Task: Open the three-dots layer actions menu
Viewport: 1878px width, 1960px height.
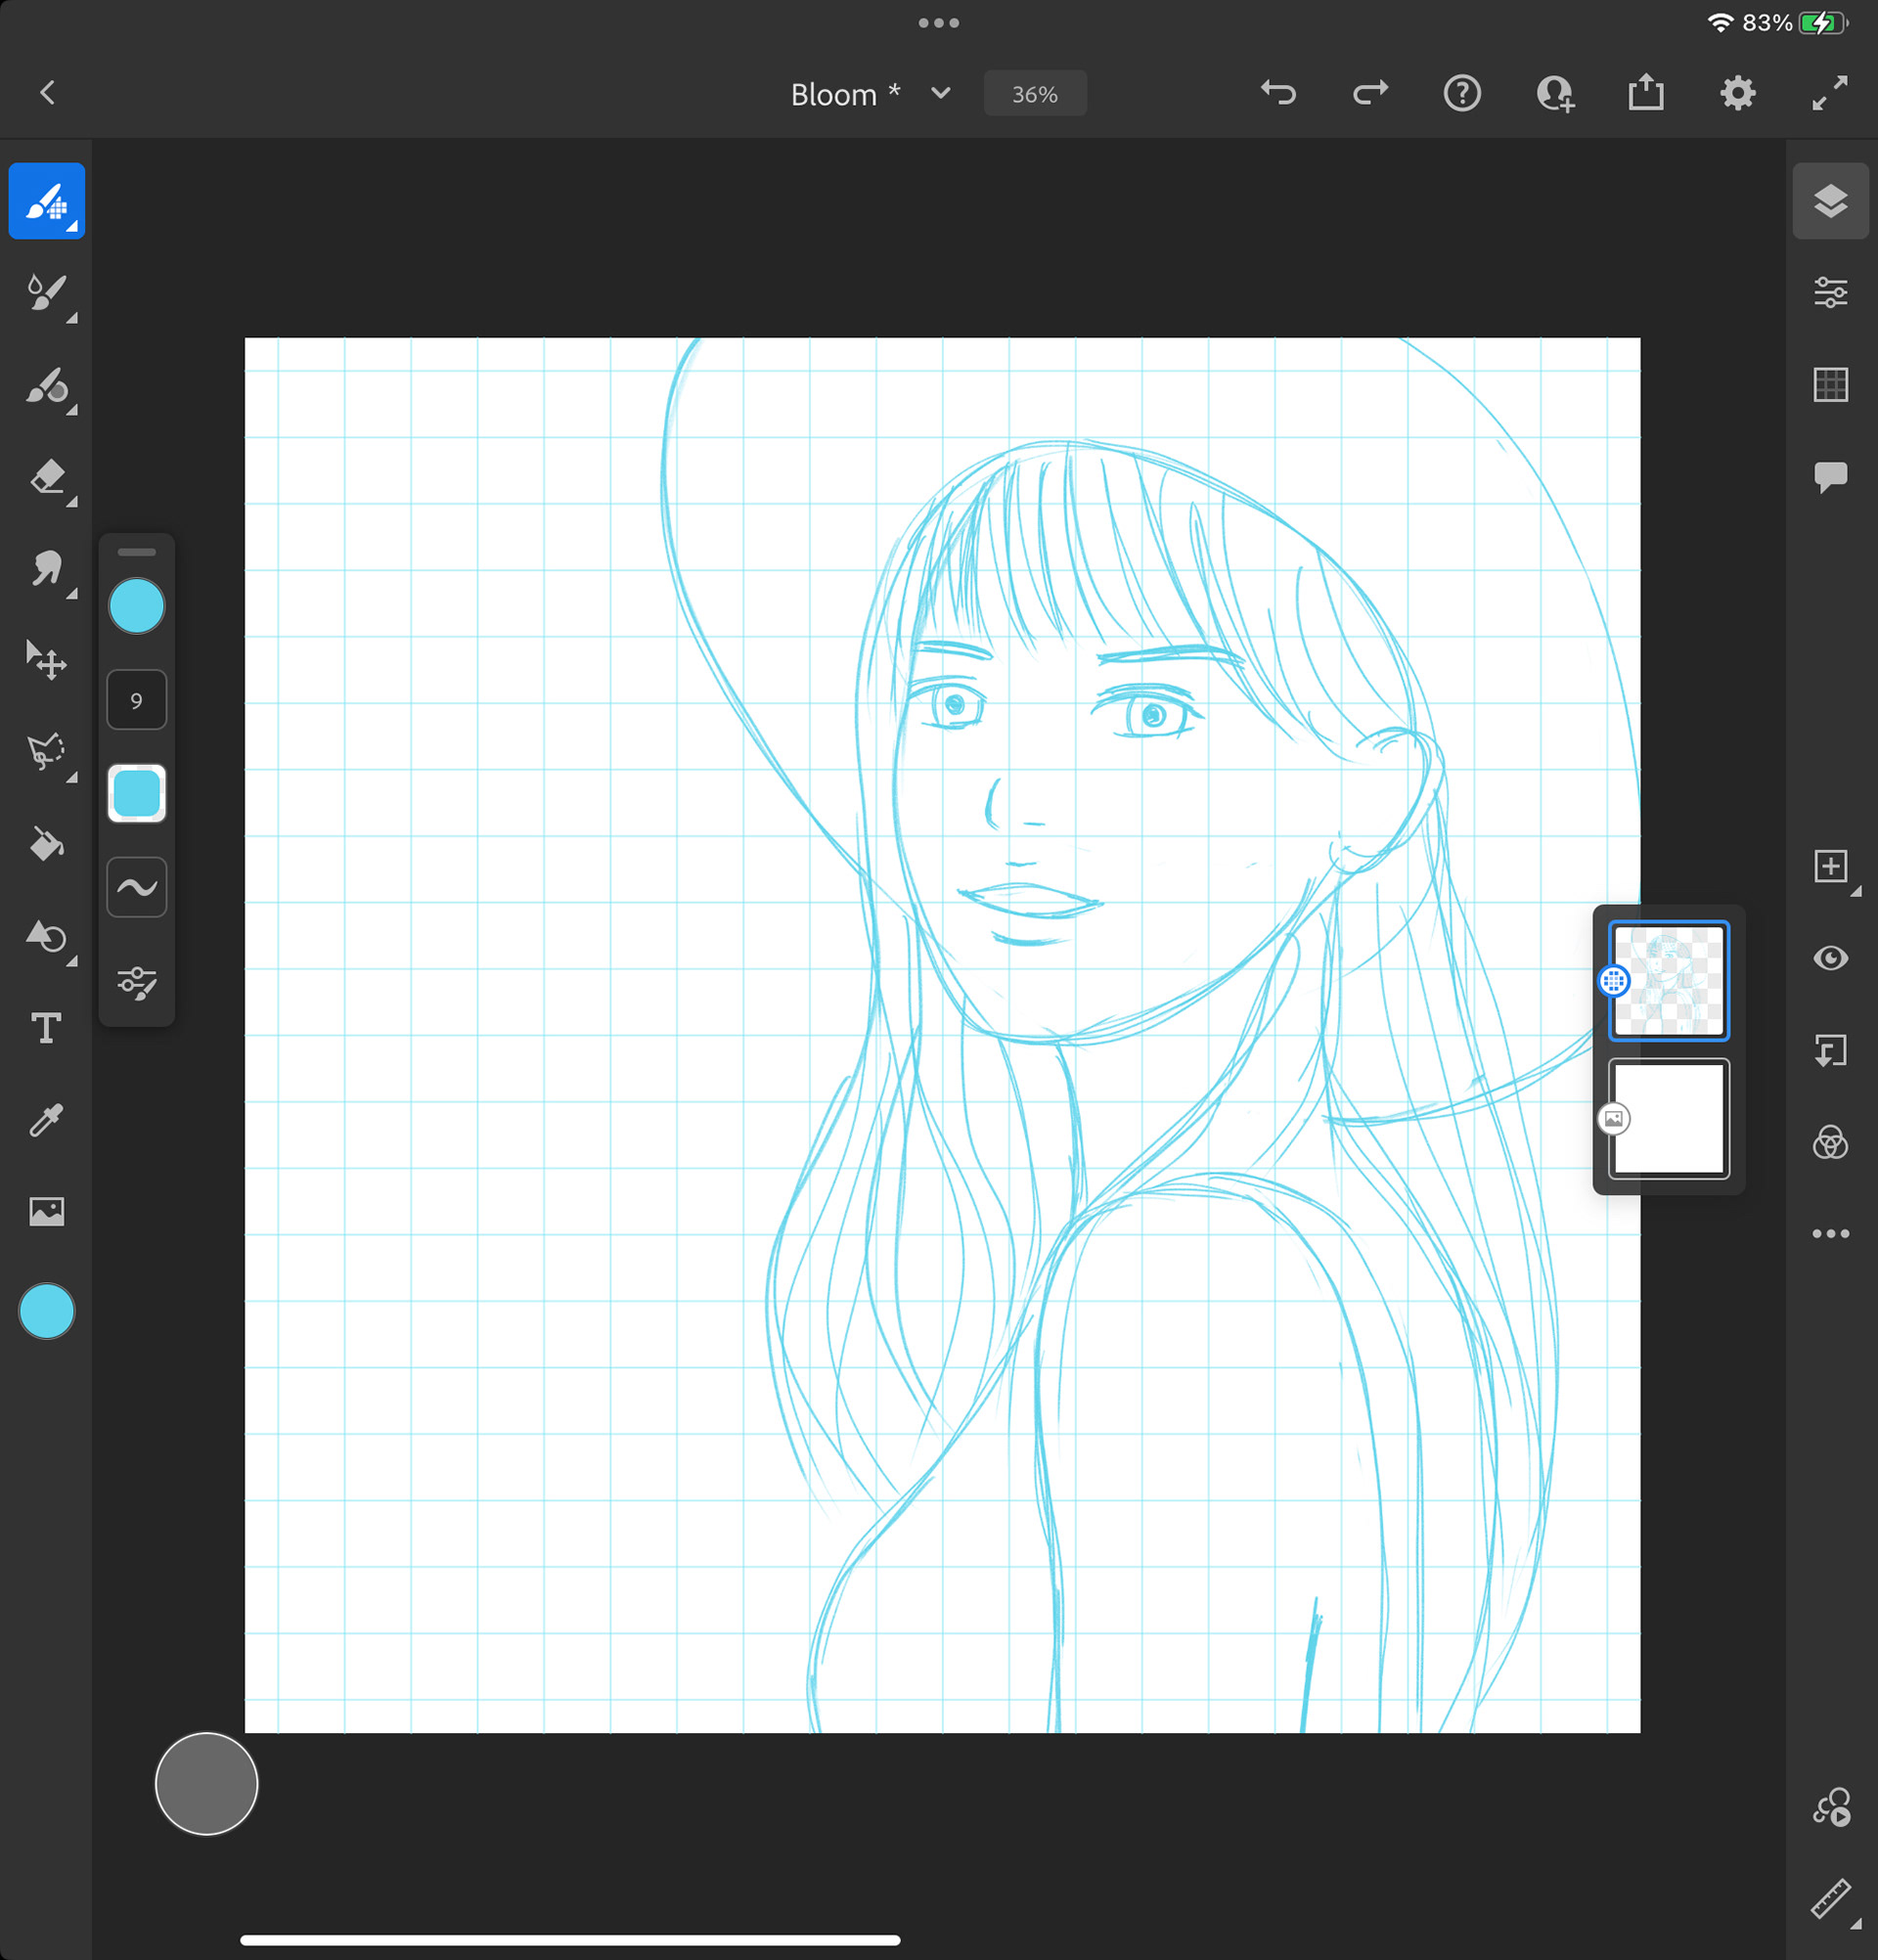Action: coord(1830,1233)
